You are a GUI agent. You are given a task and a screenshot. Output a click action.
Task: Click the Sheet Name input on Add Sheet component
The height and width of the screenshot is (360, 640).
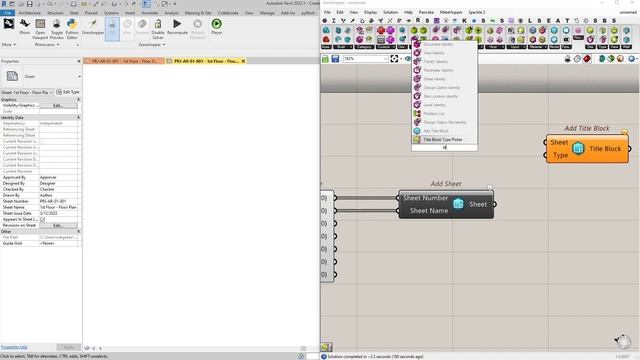coord(429,211)
